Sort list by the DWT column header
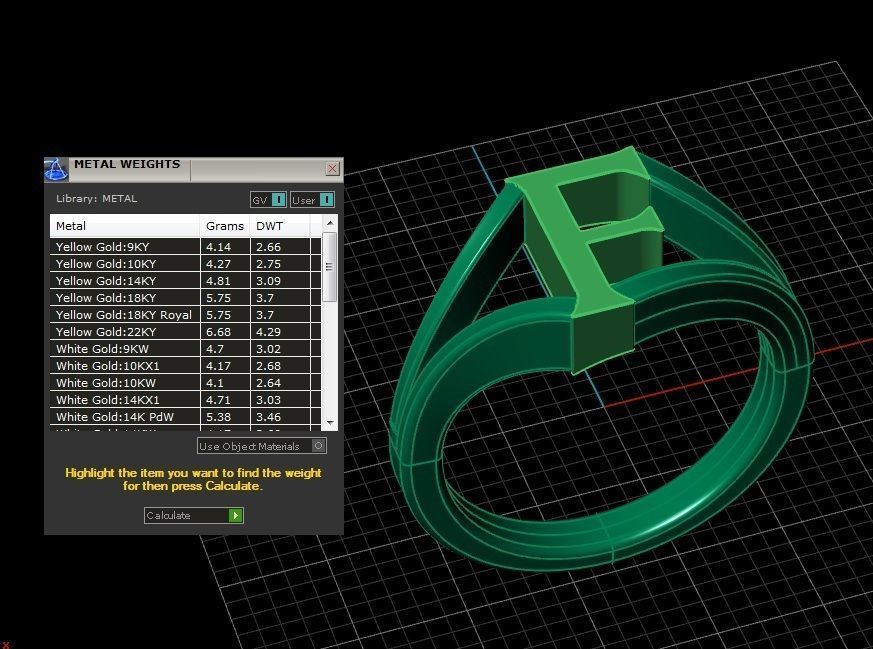This screenshot has width=873, height=649. (268, 226)
